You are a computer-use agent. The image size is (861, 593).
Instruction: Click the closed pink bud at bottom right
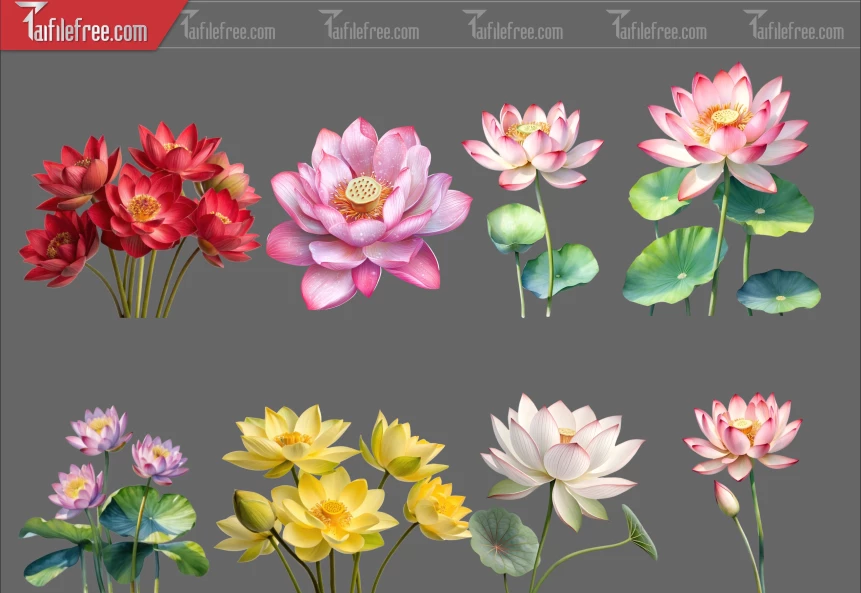click(727, 499)
